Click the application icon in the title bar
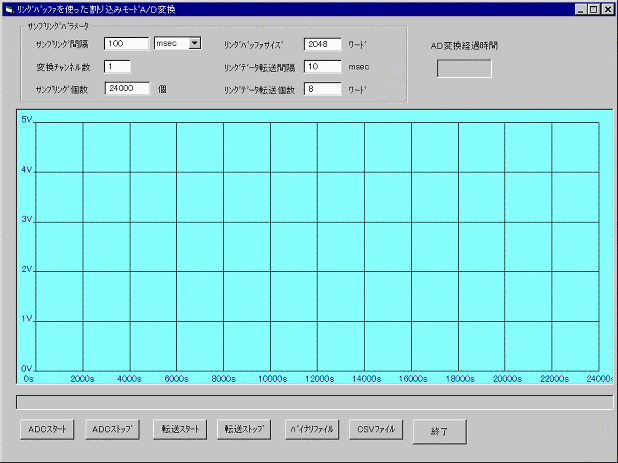The width and height of the screenshot is (618, 463). 9,9
